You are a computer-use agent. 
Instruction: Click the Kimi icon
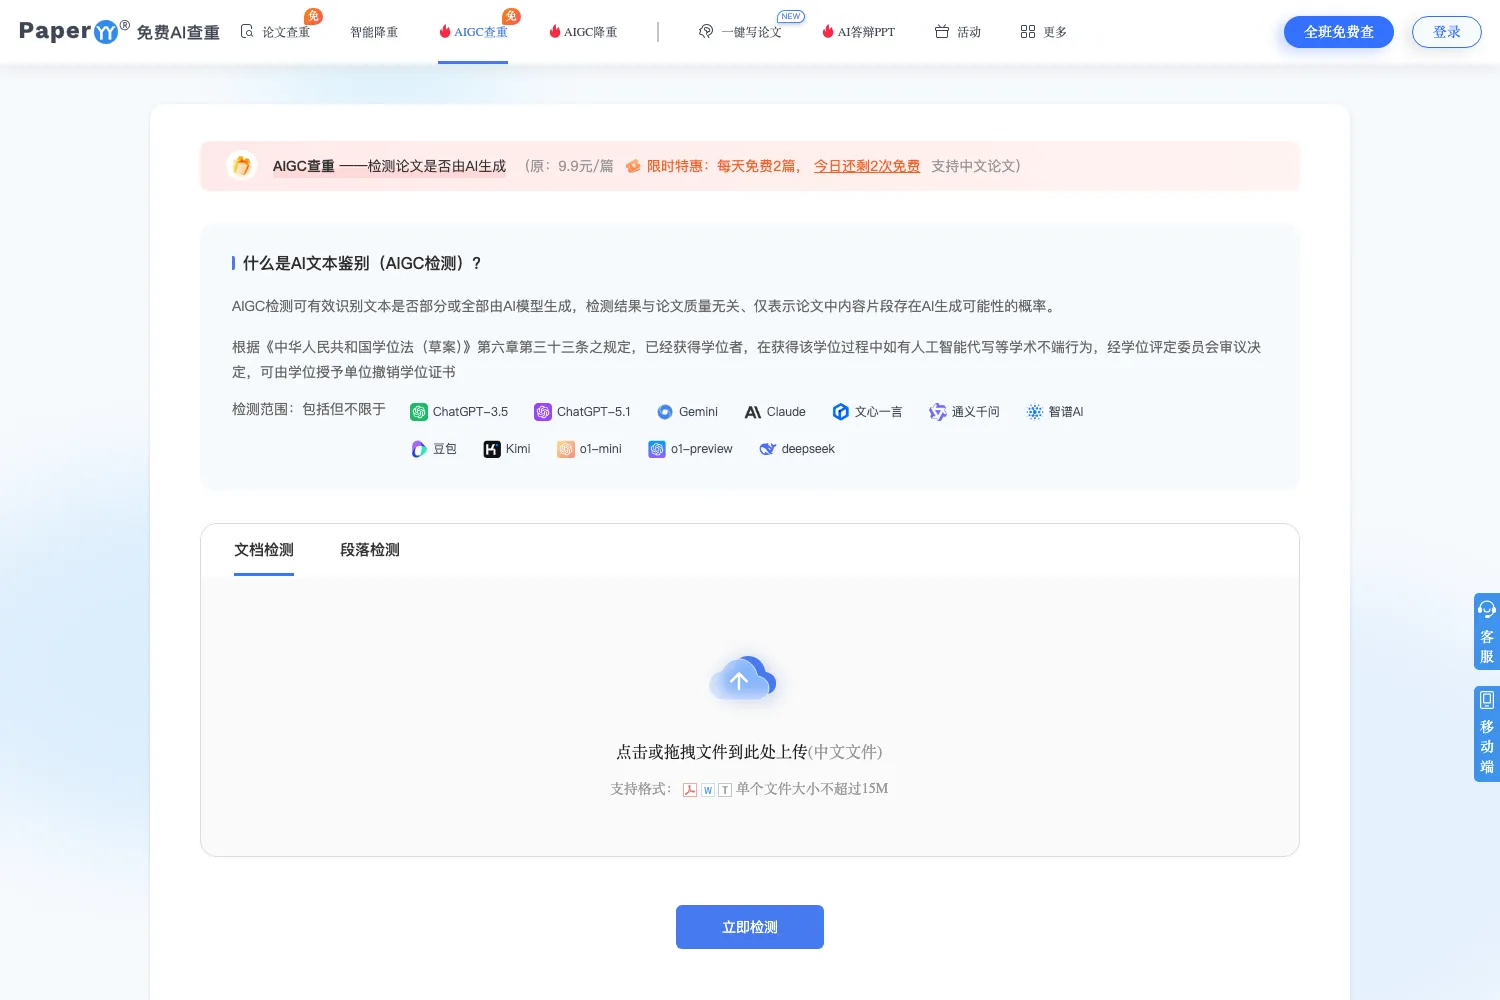pyautogui.click(x=492, y=449)
